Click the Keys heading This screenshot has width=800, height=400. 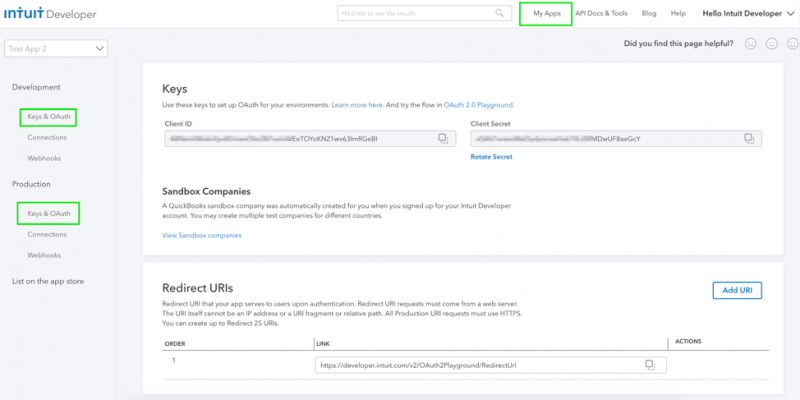(174, 89)
